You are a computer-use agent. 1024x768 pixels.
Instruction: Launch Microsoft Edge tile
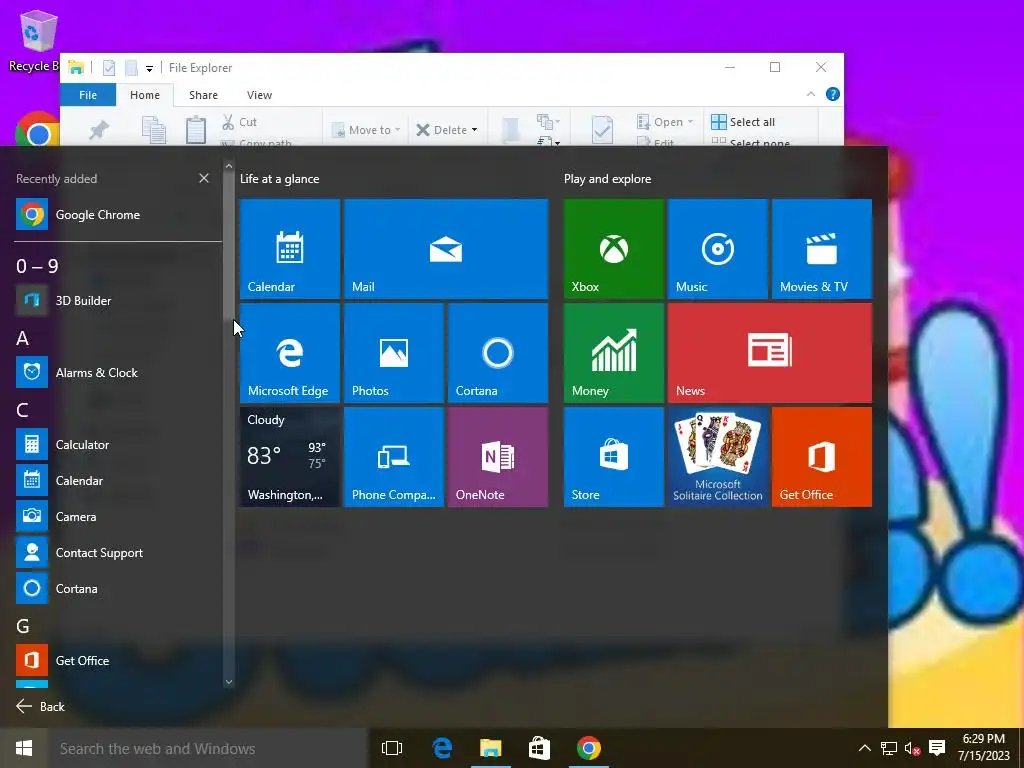pyautogui.click(x=290, y=353)
